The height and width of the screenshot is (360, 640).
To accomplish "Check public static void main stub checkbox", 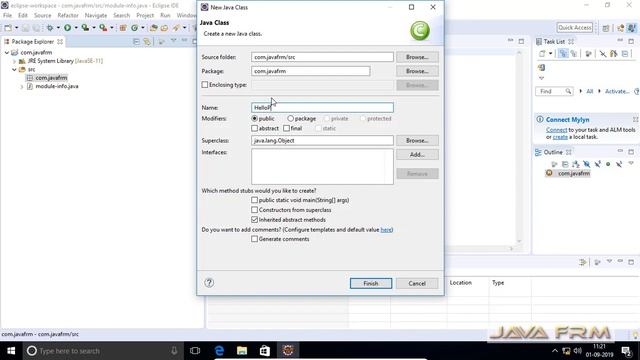I will (254, 200).
